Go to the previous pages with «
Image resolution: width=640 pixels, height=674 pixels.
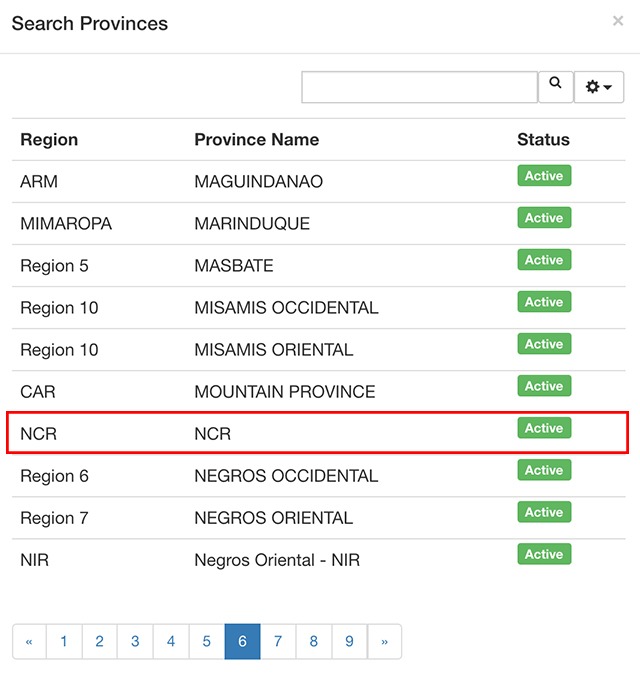[x=29, y=641]
